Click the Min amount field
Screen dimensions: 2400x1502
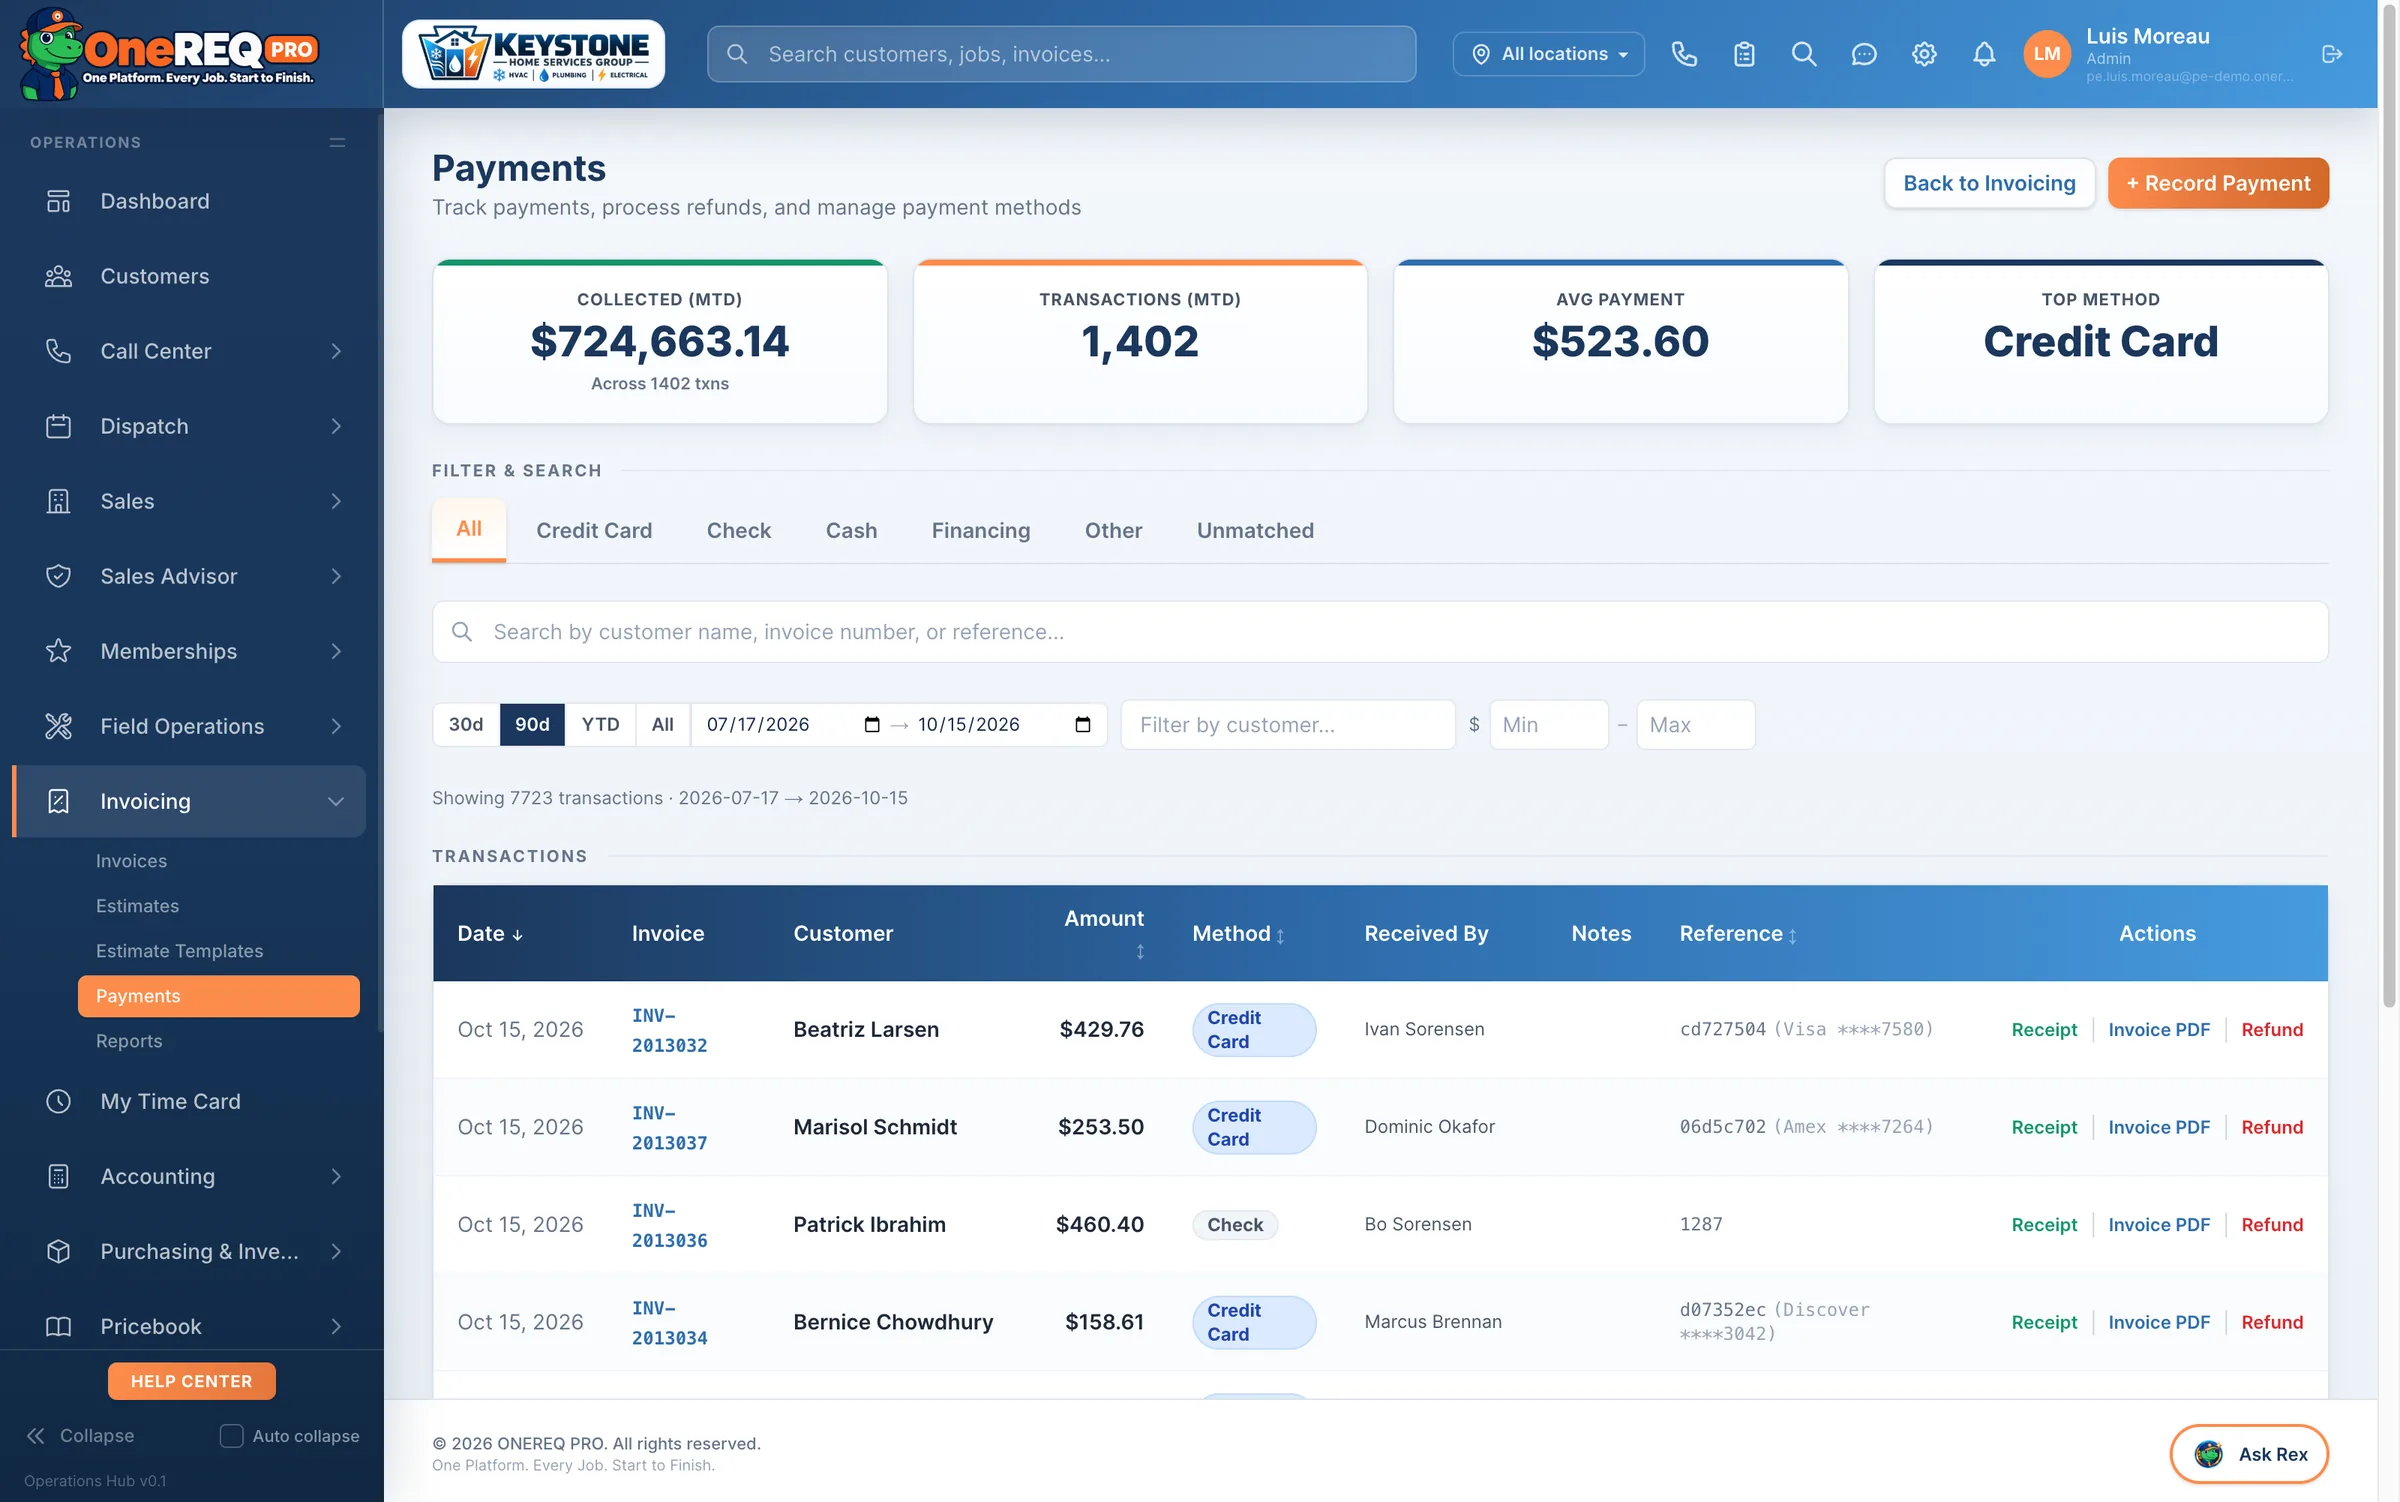pos(1548,725)
